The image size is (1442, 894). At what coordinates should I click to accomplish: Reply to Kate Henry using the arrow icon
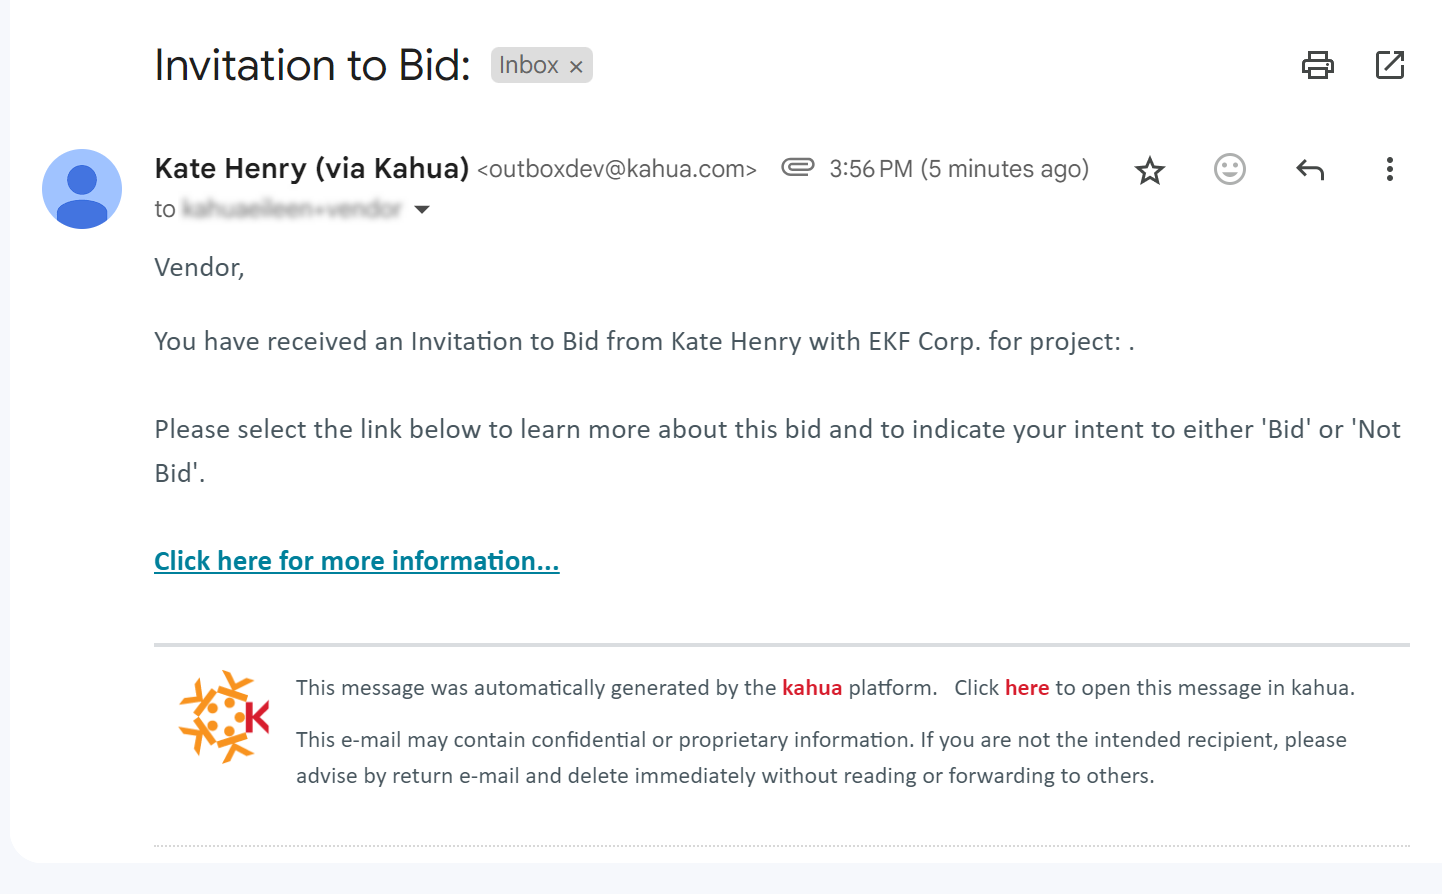[x=1310, y=169]
